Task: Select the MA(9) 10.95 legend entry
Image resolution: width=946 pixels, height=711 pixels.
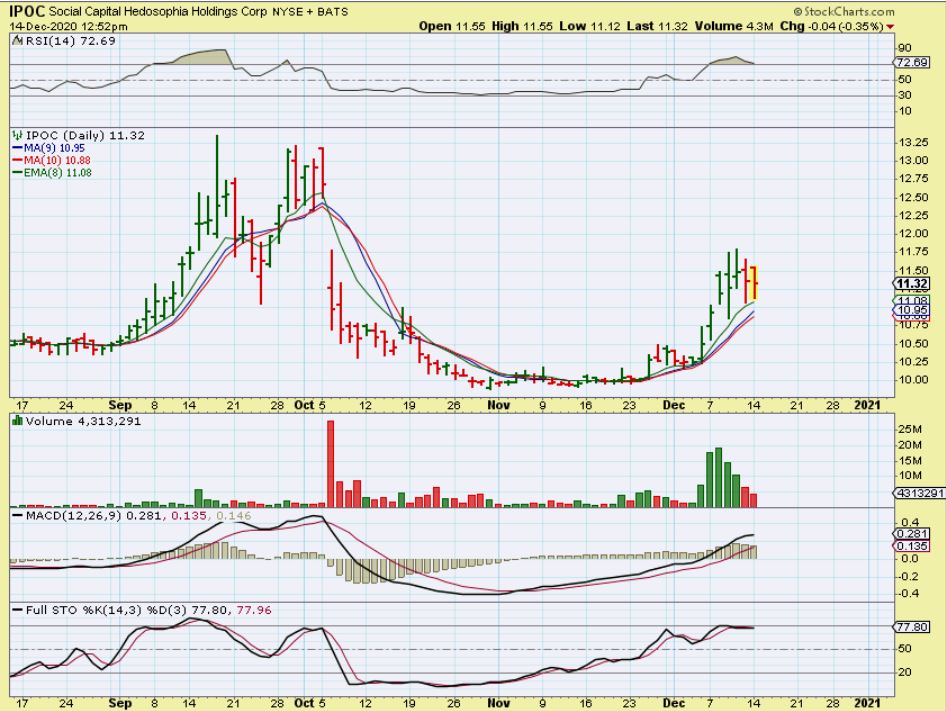Action: click(x=48, y=148)
